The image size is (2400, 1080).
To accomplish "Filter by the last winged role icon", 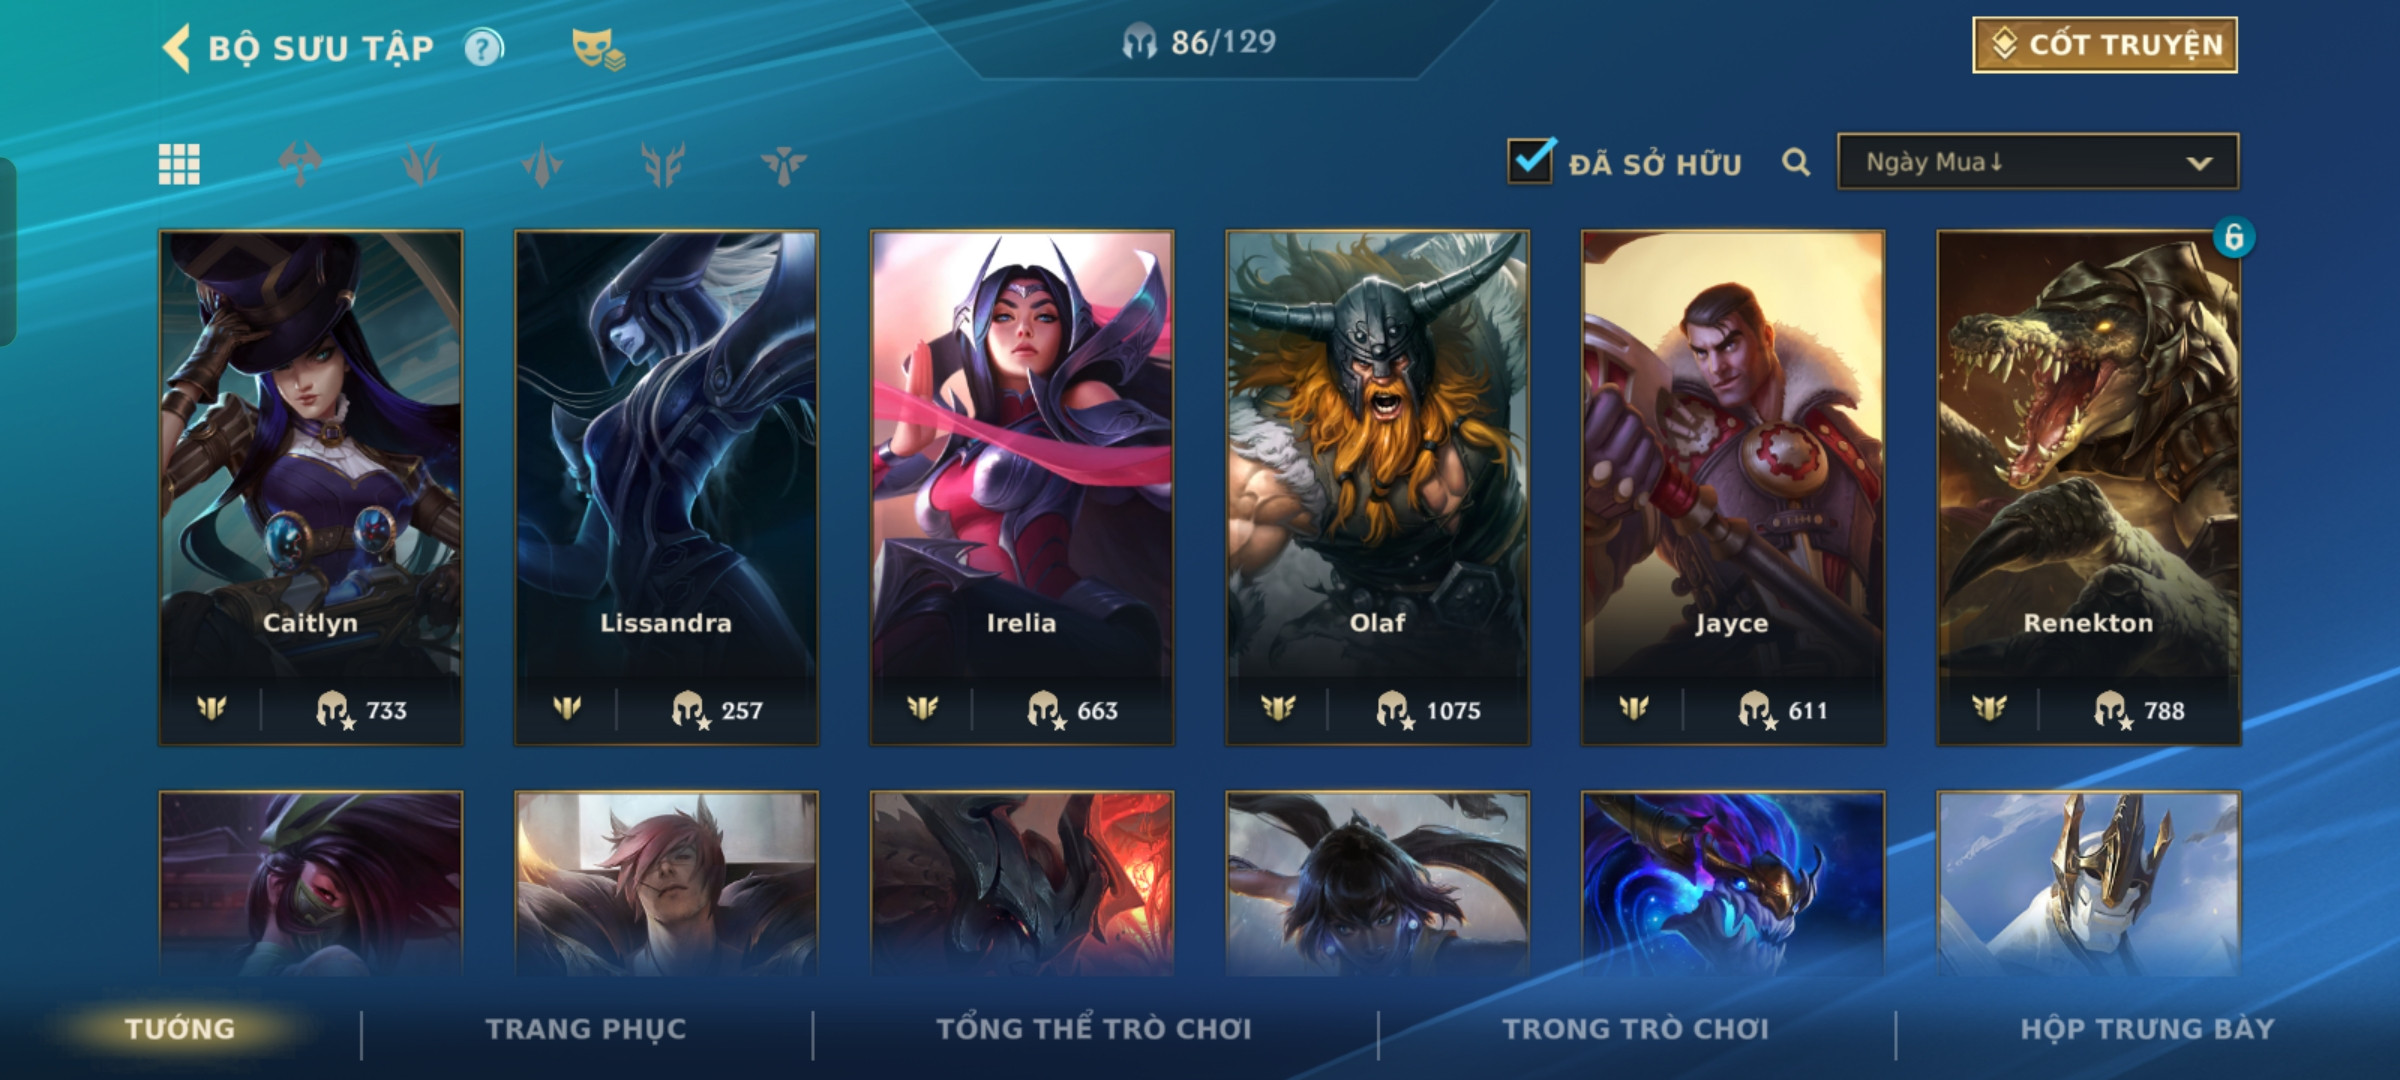I will 783,165.
